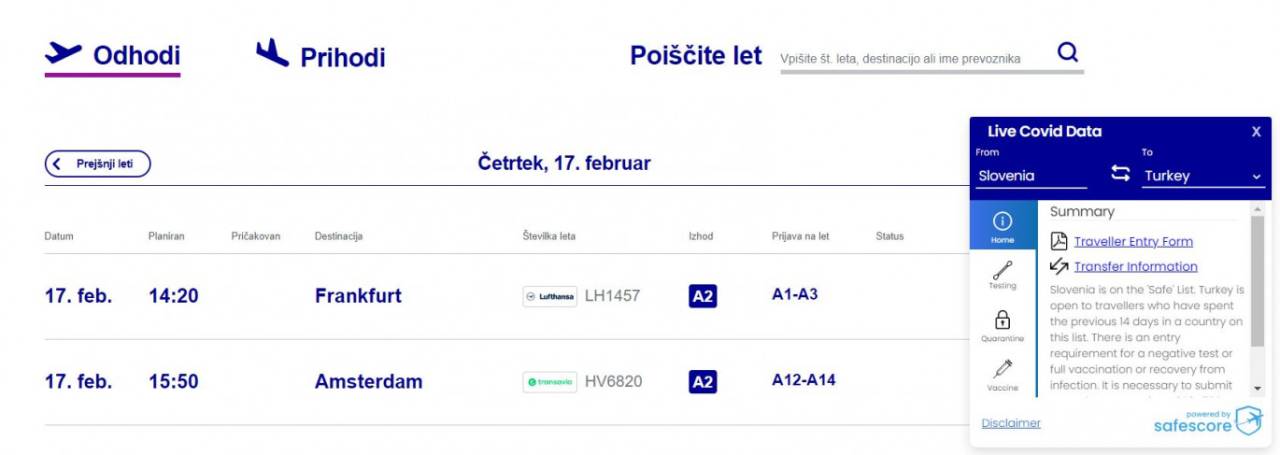Click the Lufthansa airline logo
Image resolution: width=1280 pixels, height=455 pixels.
click(550, 296)
